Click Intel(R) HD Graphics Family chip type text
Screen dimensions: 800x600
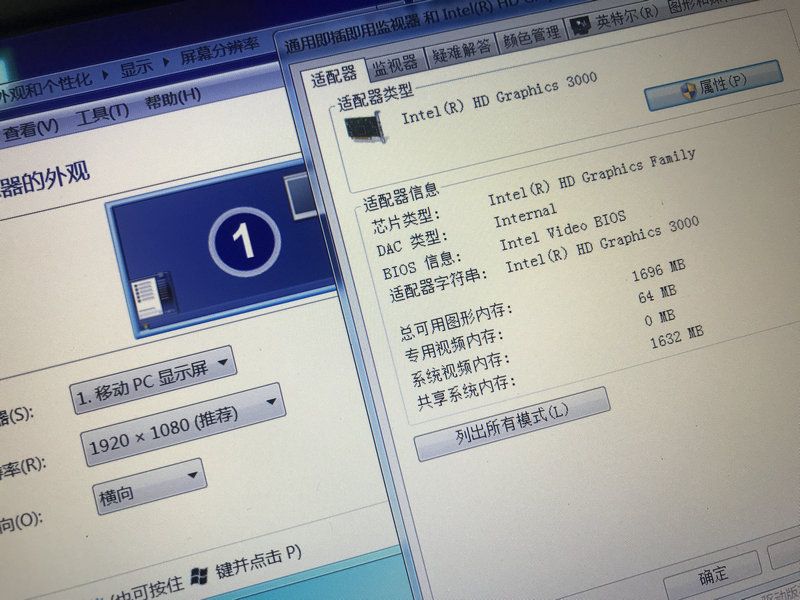(592, 177)
